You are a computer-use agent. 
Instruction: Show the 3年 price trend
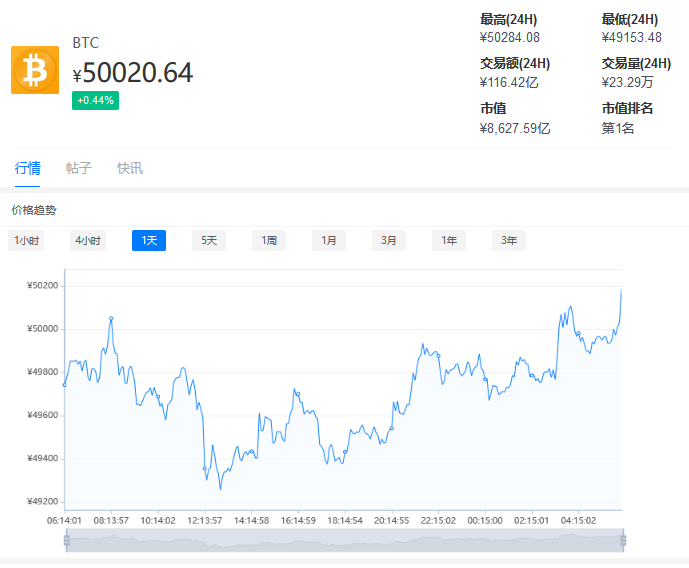click(x=509, y=241)
